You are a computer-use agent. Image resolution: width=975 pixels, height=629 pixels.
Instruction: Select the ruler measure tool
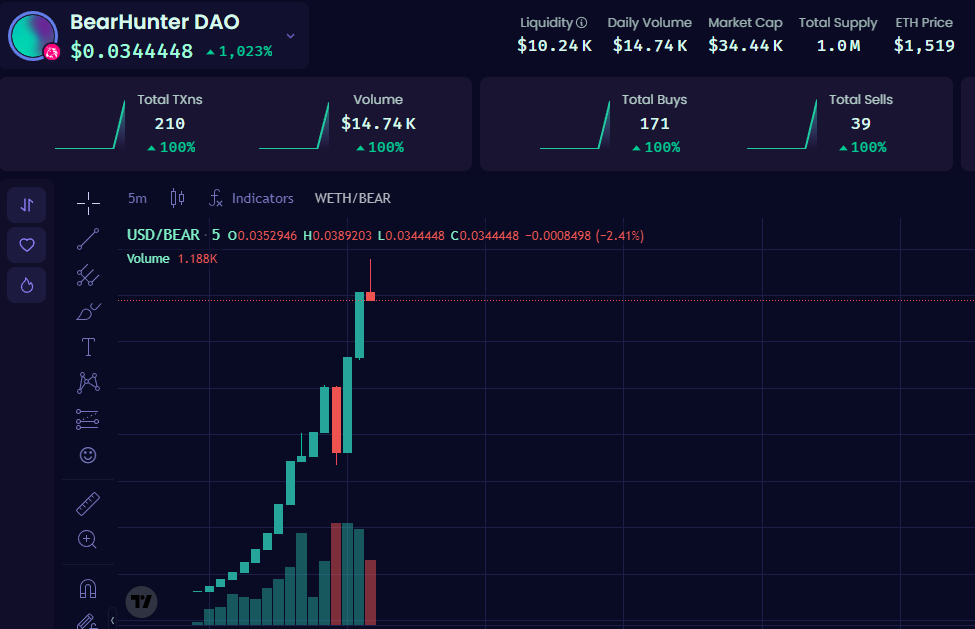[88, 504]
